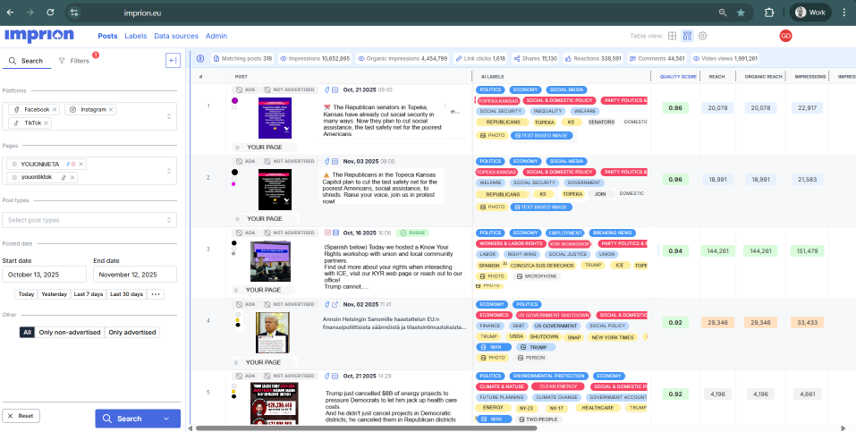The image size is (856, 432).
Task: Open the Trump photo thumbnail of post 4
Action: [x=272, y=333]
